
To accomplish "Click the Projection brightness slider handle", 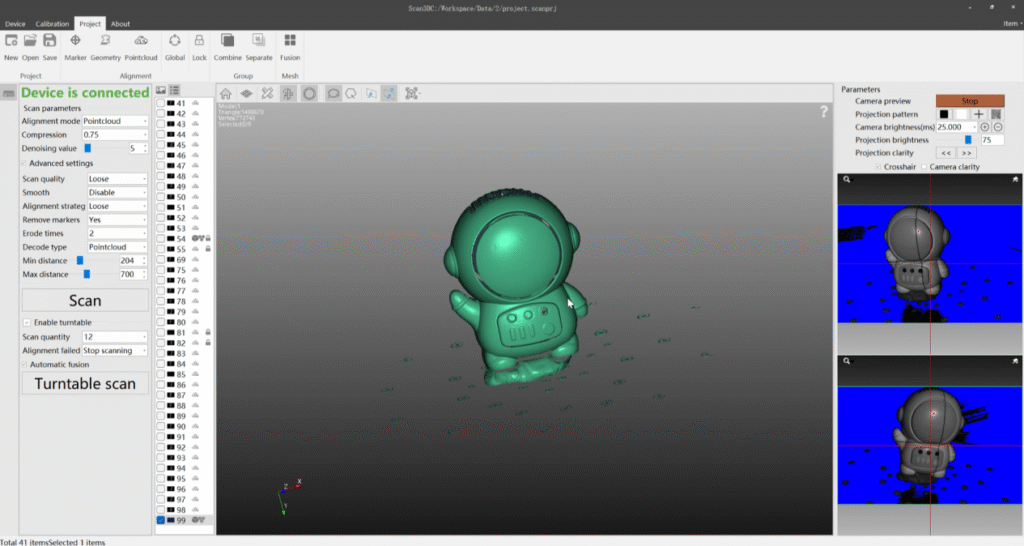I will [x=967, y=140].
